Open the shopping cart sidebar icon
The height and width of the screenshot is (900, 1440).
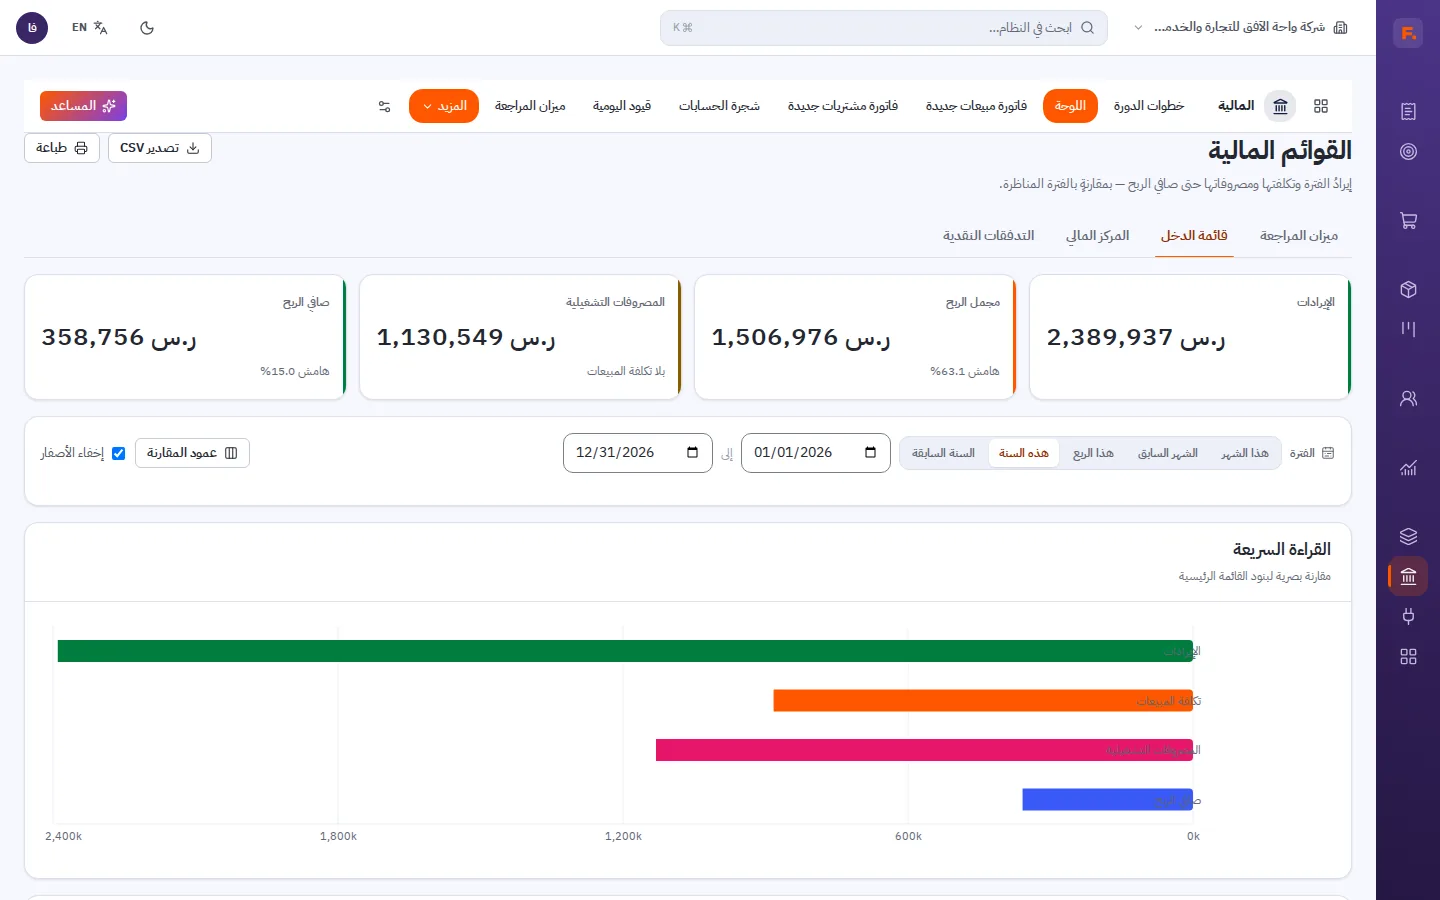tap(1408, 221)
